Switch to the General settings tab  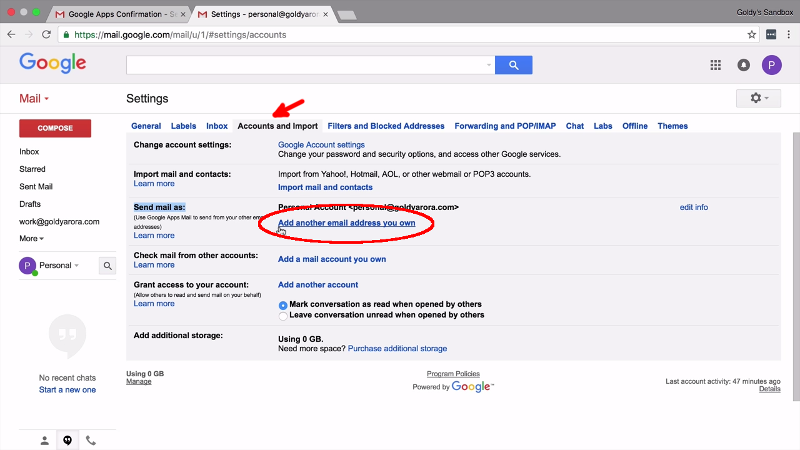(146, 126)
